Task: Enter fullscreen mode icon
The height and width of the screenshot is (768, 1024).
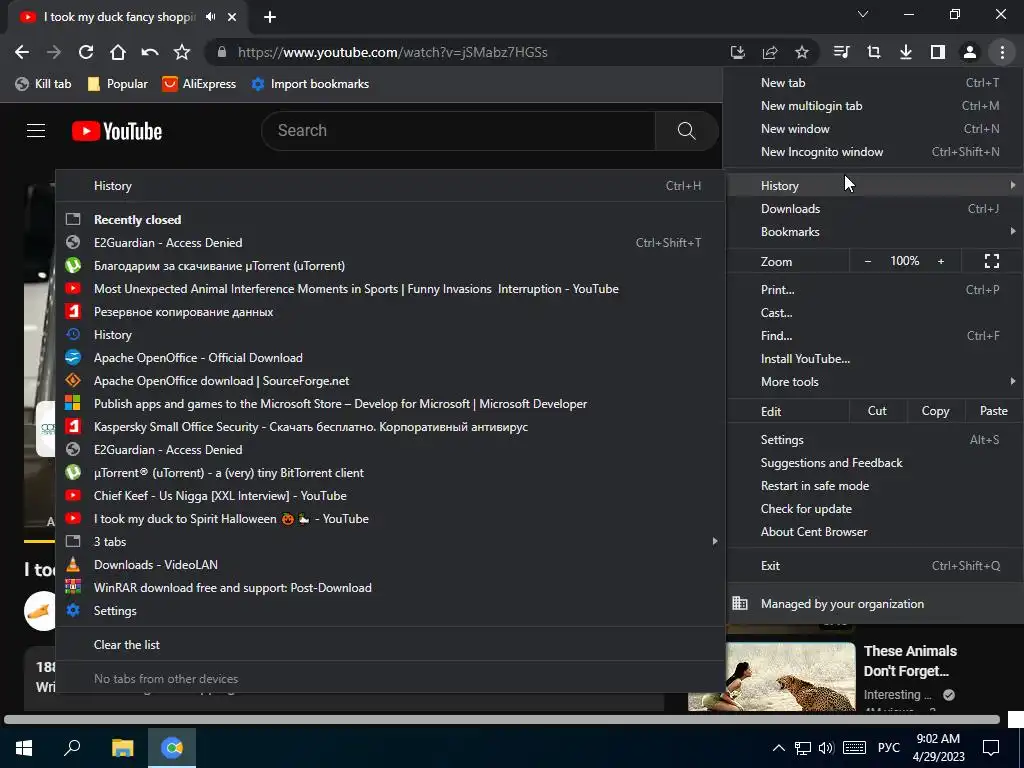Action: point(991,261)
